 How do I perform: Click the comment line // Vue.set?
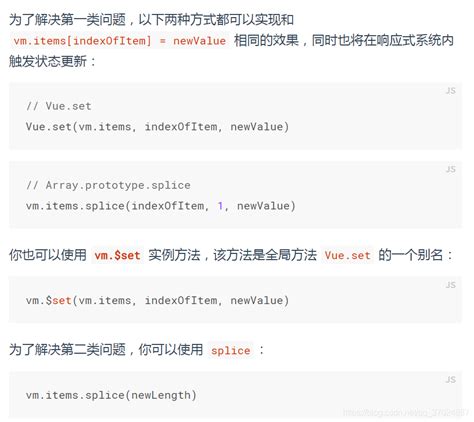[x=59, y=106]
